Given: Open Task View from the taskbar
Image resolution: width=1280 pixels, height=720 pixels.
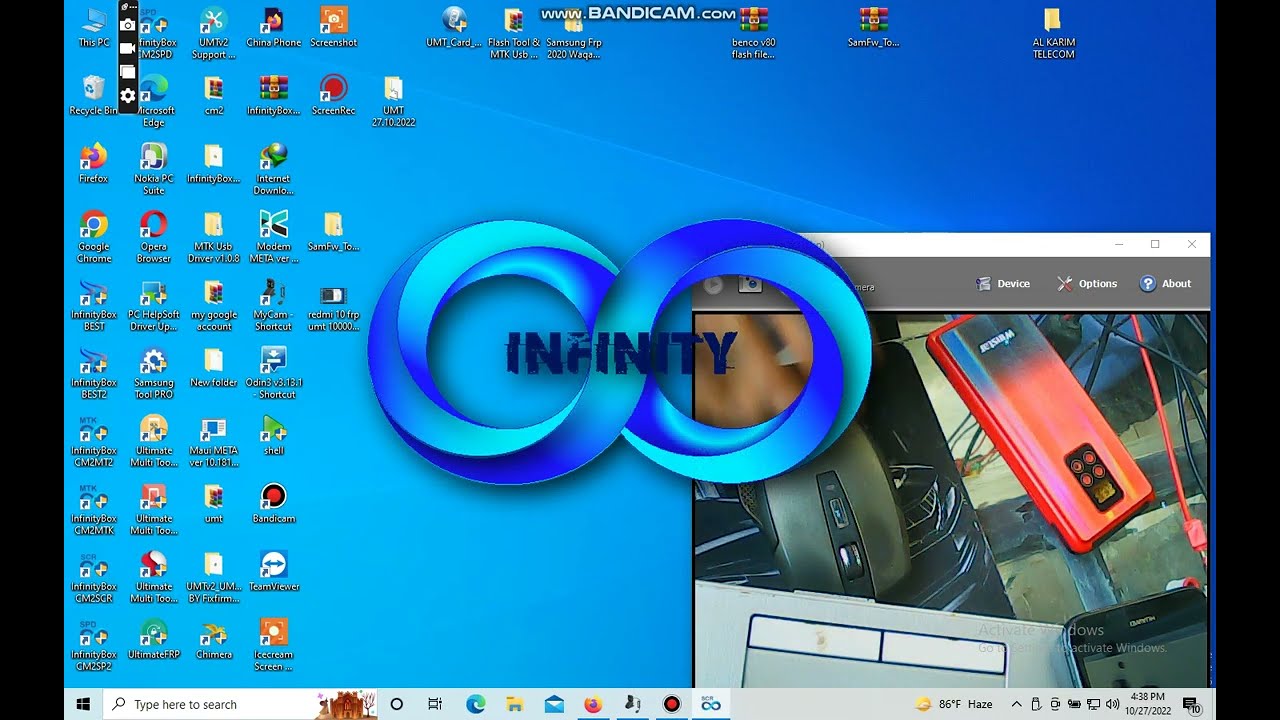Looking at the screenshot, I should 435,704.
